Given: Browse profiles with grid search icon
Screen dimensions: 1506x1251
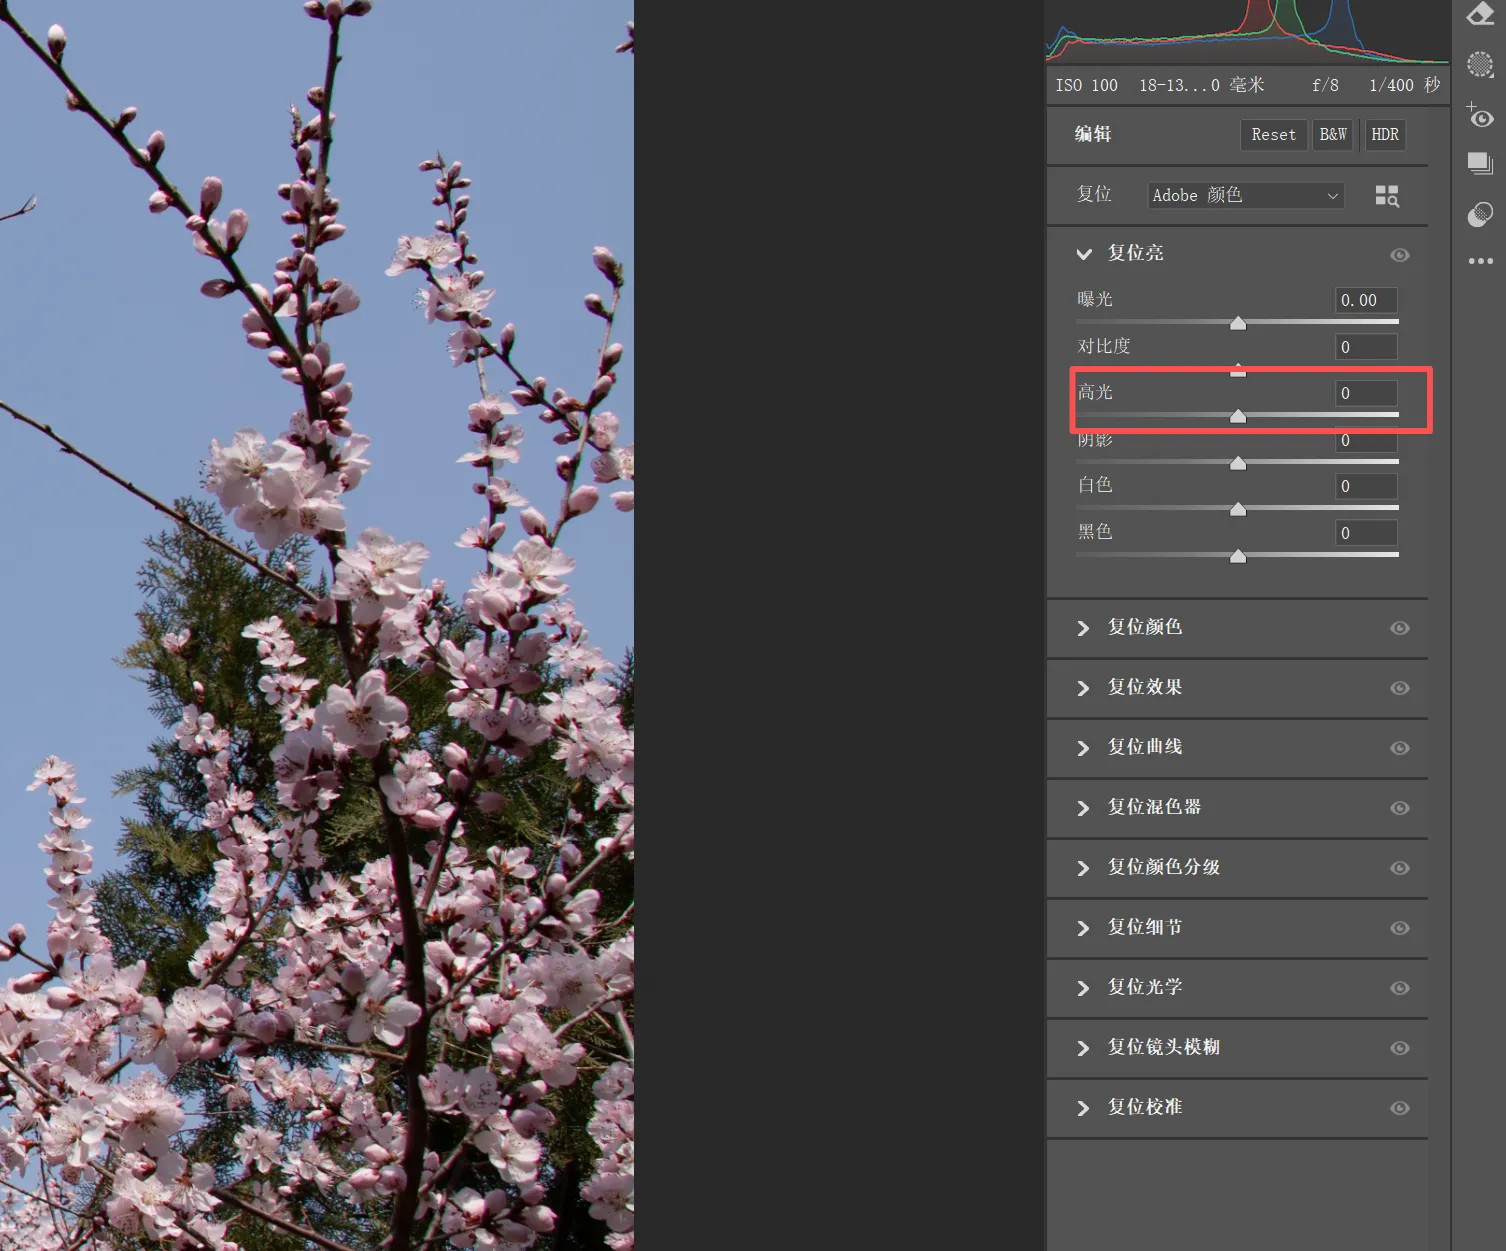Looking at the screenshot, I should click(1387, 196).
